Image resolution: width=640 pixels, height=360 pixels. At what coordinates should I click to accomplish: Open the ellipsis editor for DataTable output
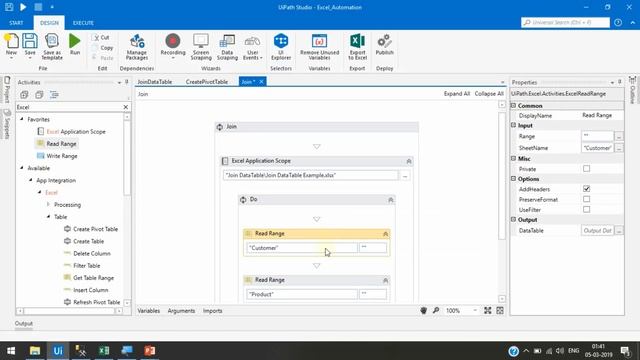(x=619, y=231)
